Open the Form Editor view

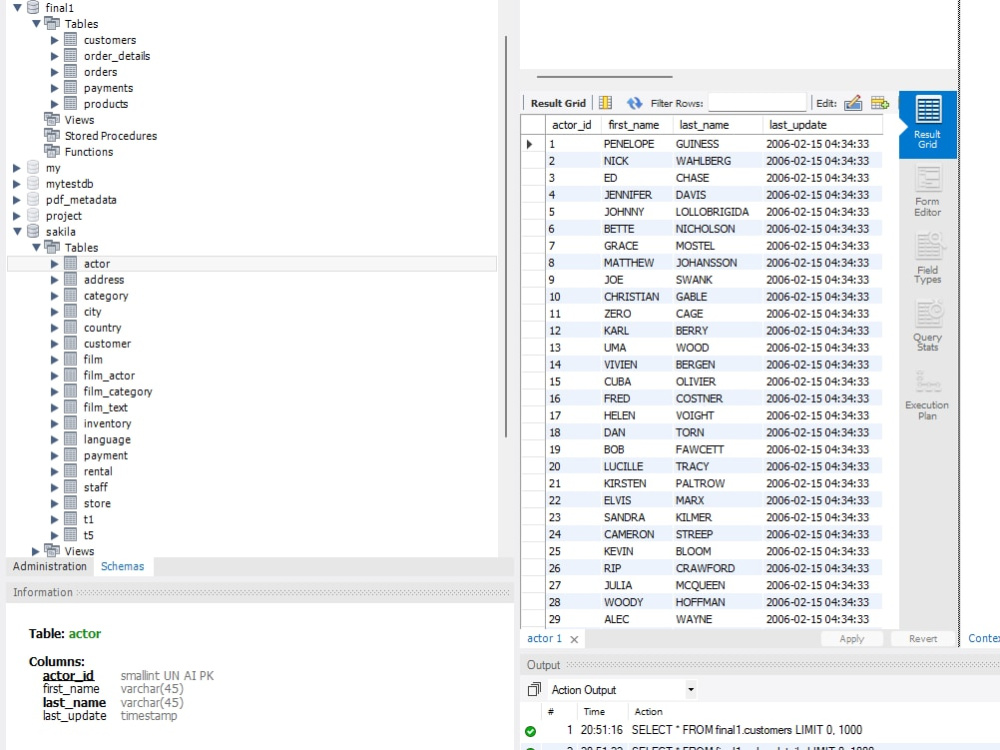click(927, 191)
